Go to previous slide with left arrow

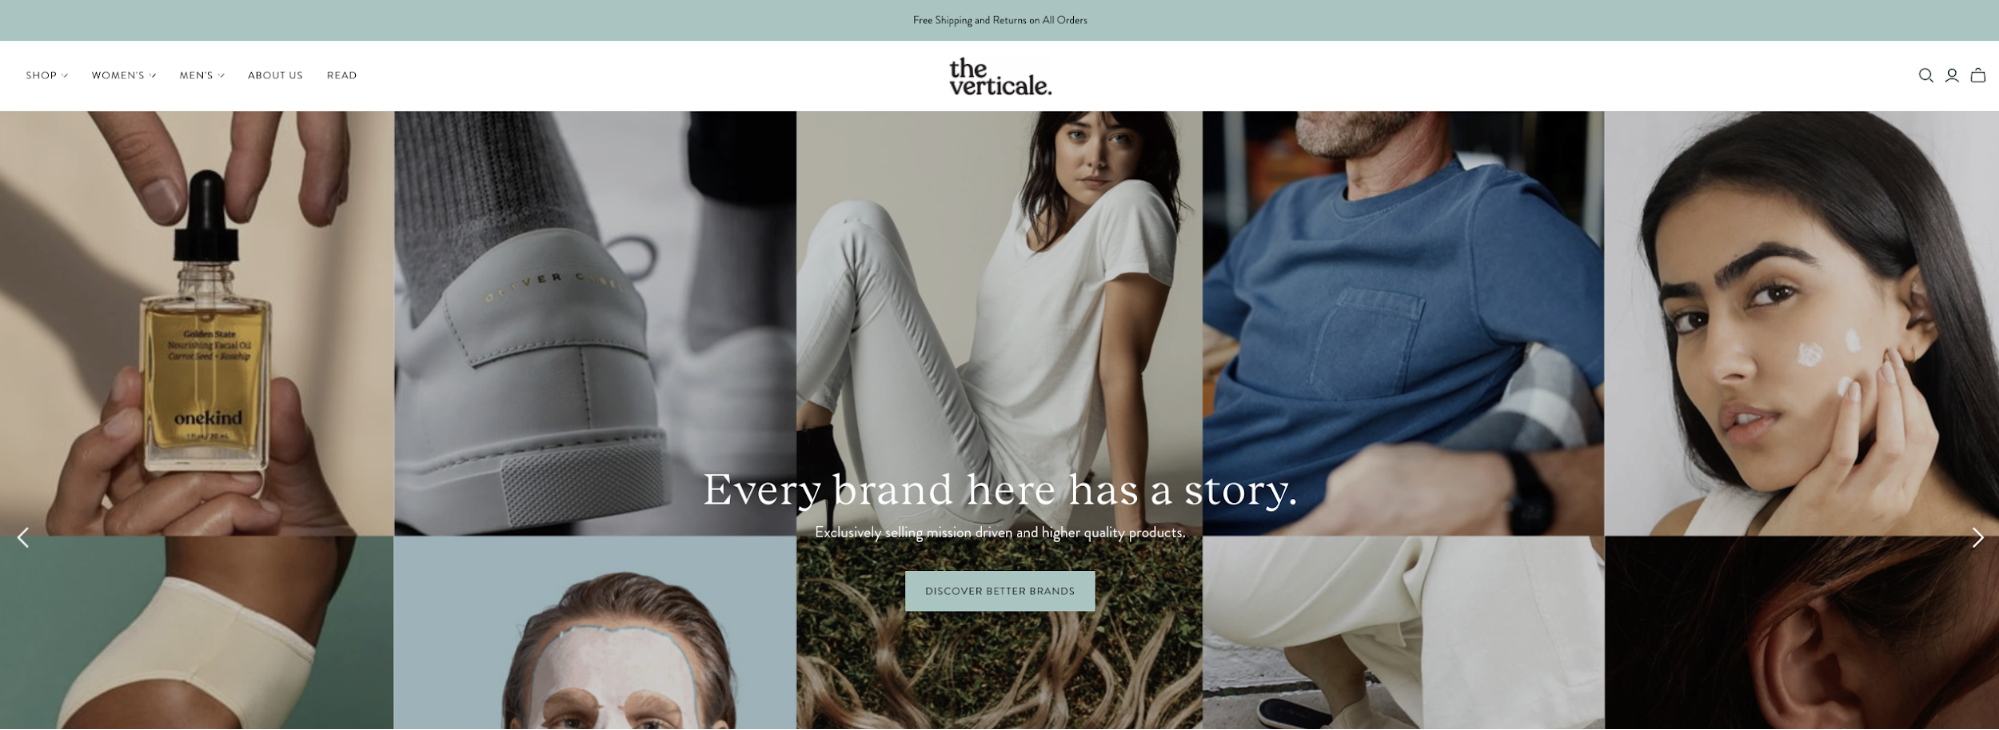click(x=23, y=538)
